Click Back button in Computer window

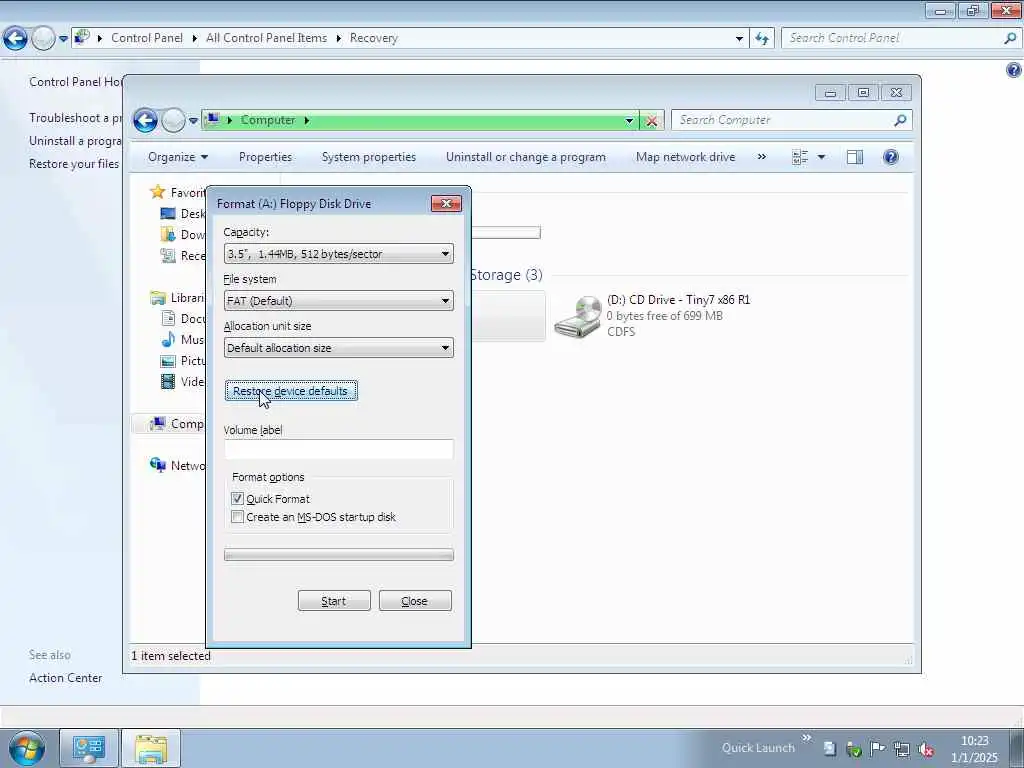pyautogui.click(x=145, y=120)
